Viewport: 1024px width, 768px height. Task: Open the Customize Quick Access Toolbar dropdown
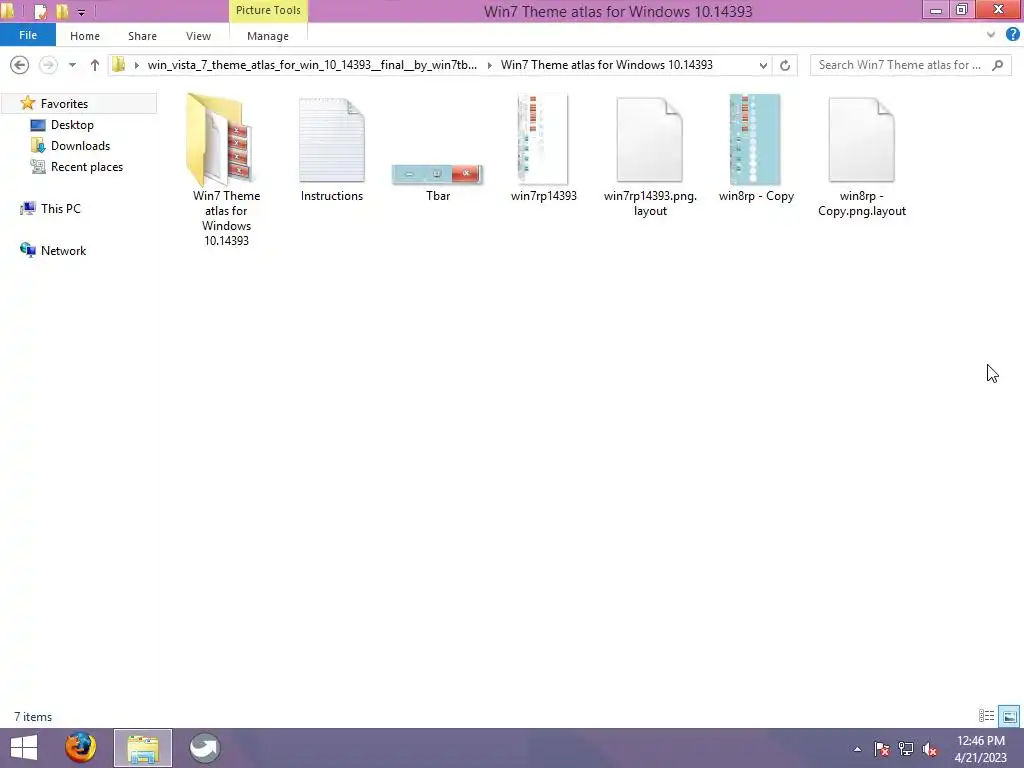[x=82, y=12]
